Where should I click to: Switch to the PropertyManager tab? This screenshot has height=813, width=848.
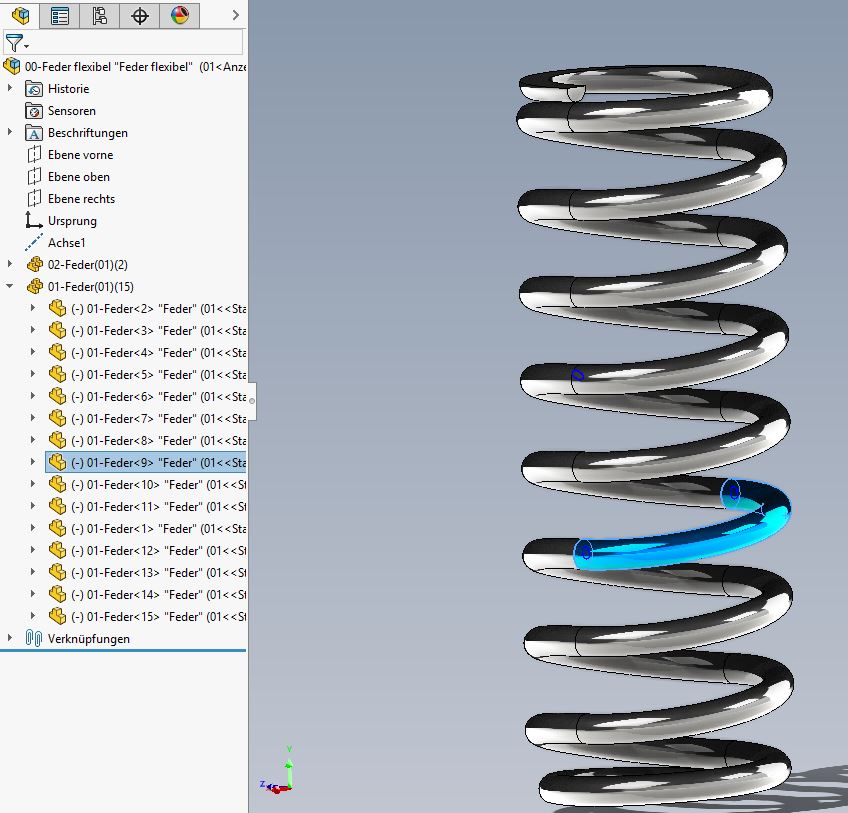pyautogui.click(x=60, y=15)
